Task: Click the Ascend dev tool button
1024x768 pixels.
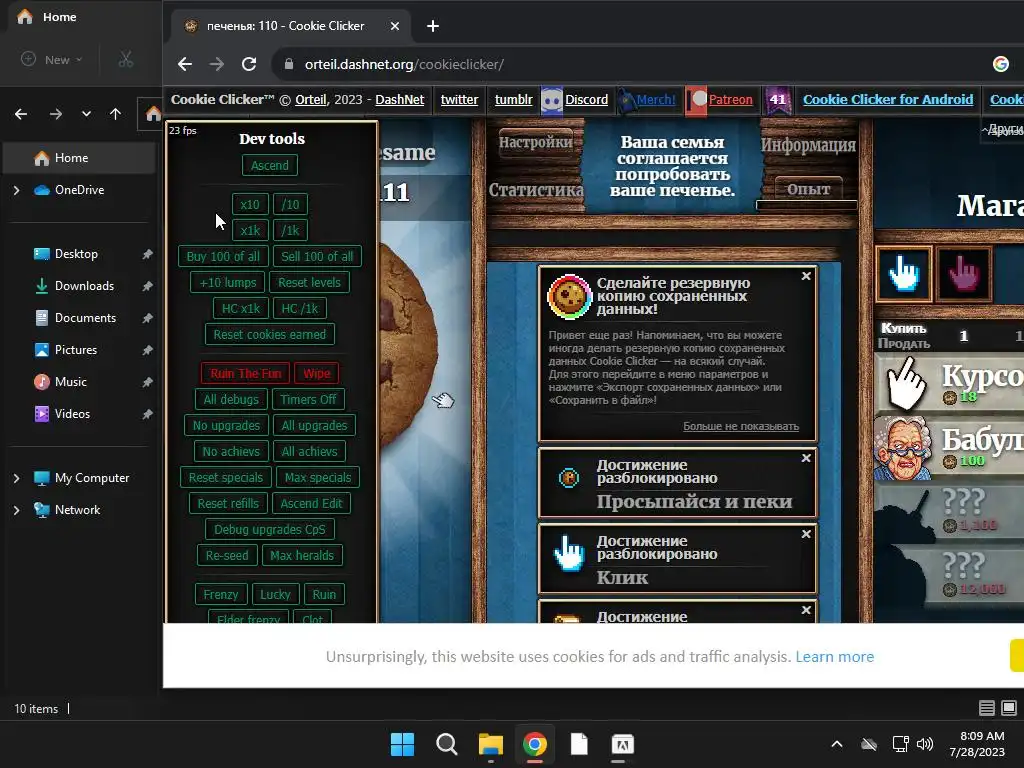Action: click(x=270, y=165)
